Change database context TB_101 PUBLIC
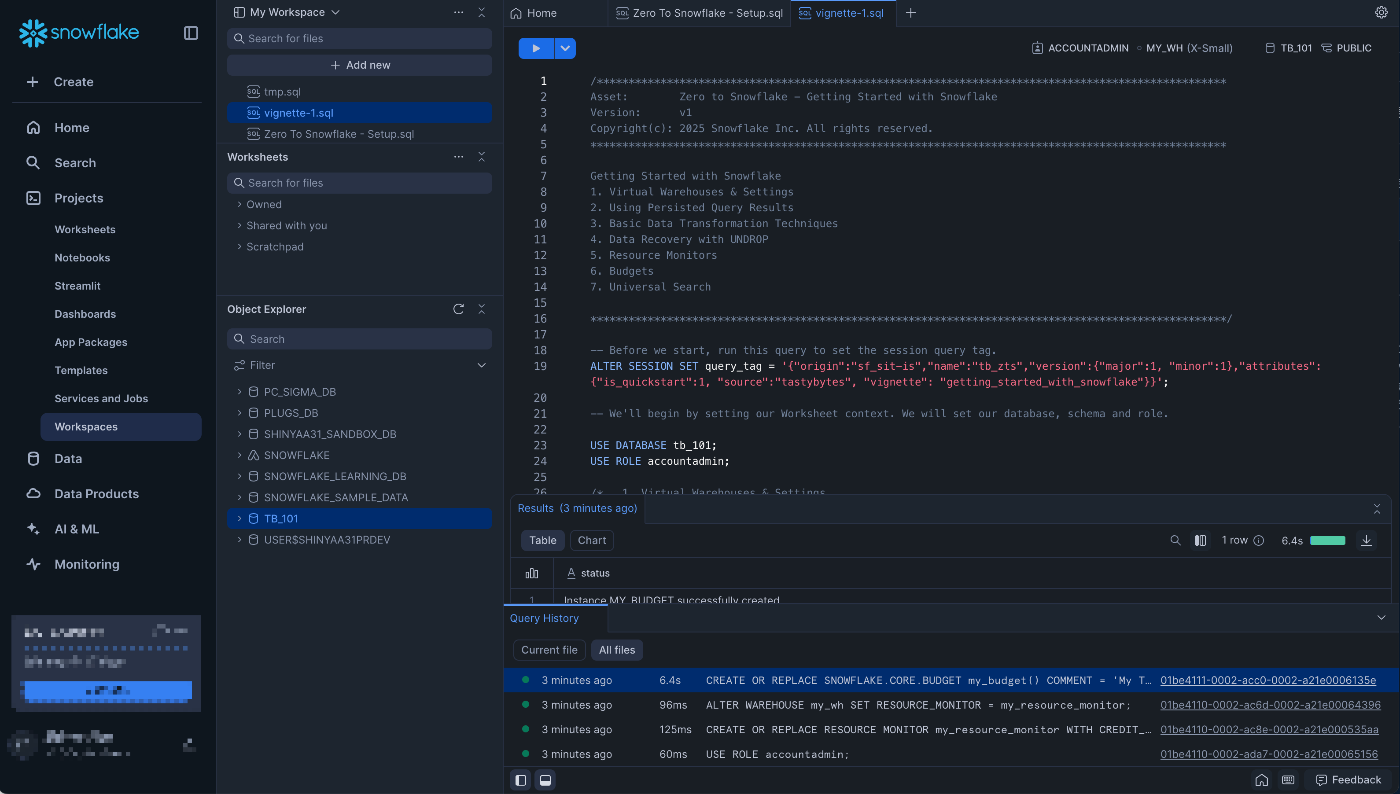 [x=1318, y=48]
